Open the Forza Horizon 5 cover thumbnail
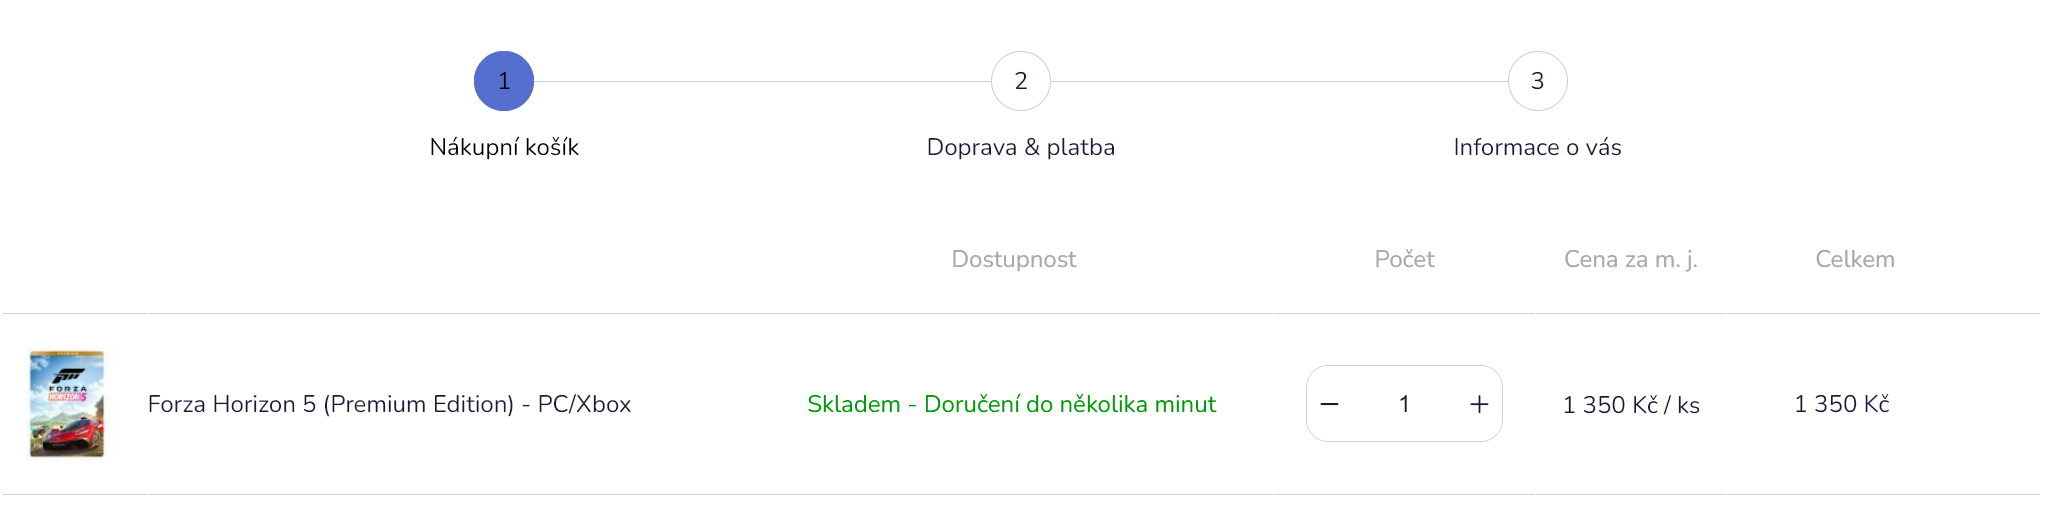 (67, 404)
